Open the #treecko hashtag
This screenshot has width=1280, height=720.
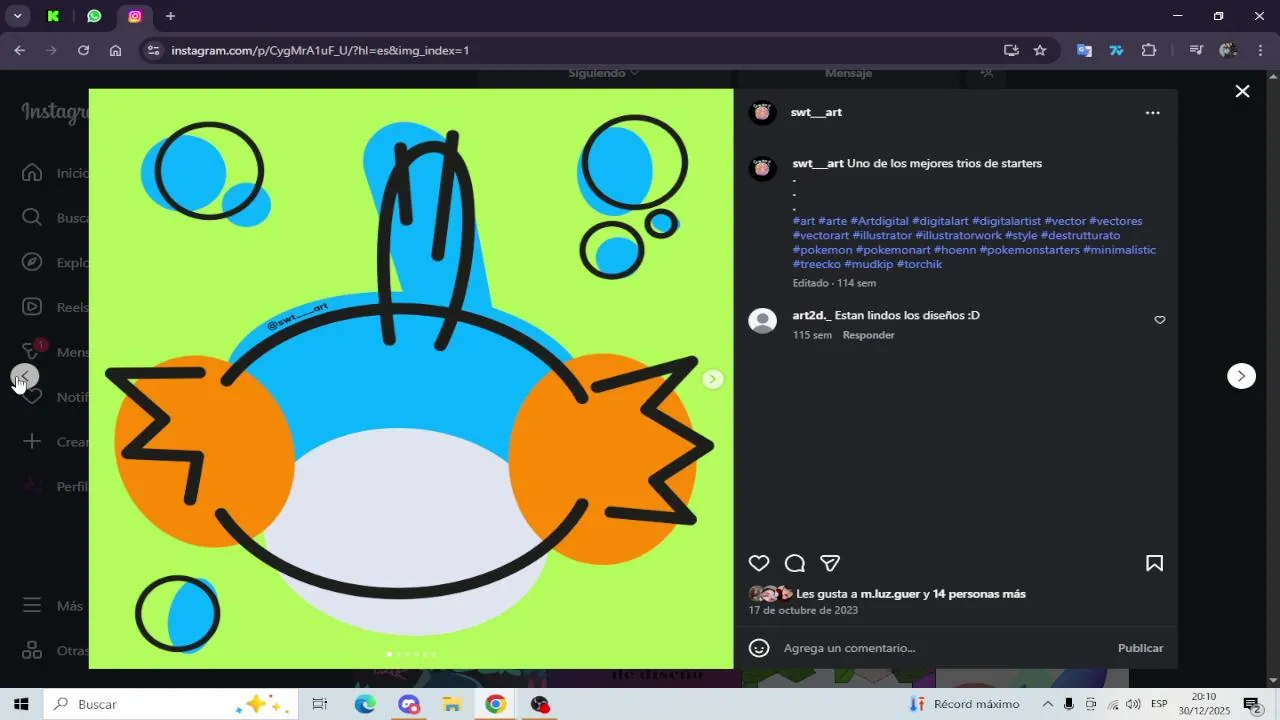click(x=817, y=264)
